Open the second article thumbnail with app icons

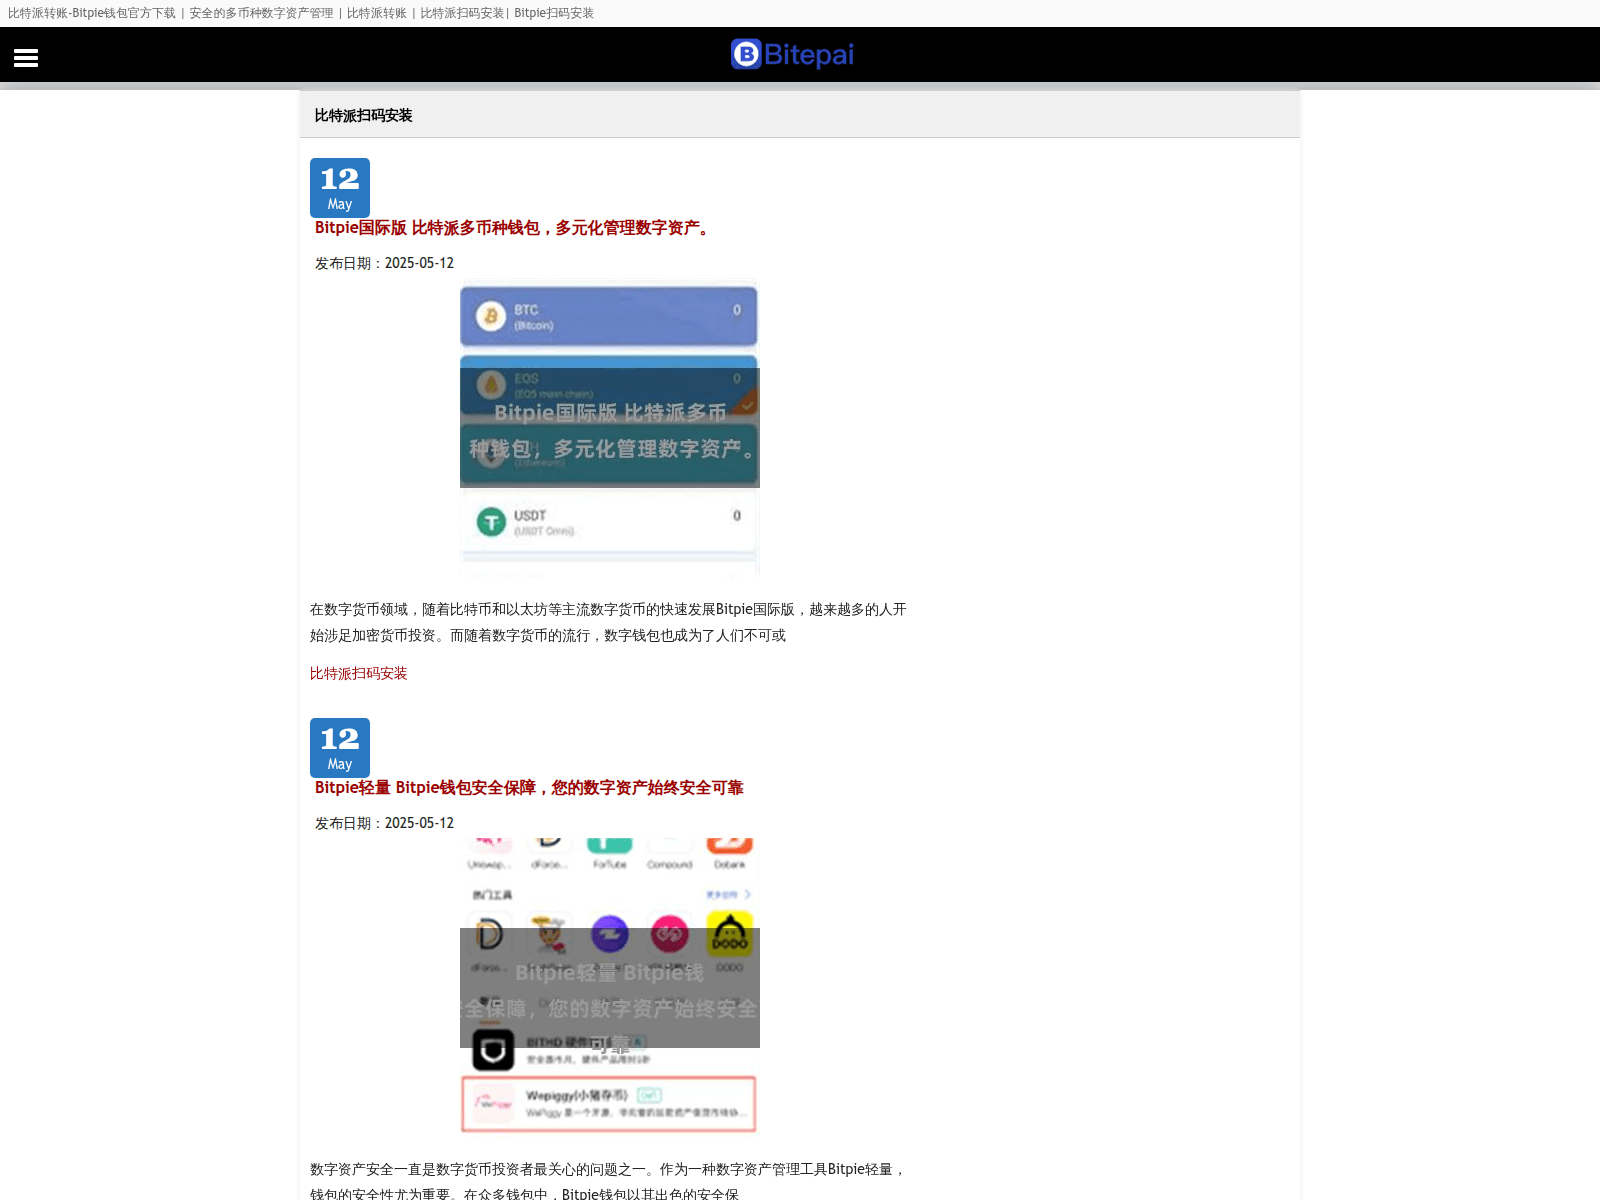610,988
